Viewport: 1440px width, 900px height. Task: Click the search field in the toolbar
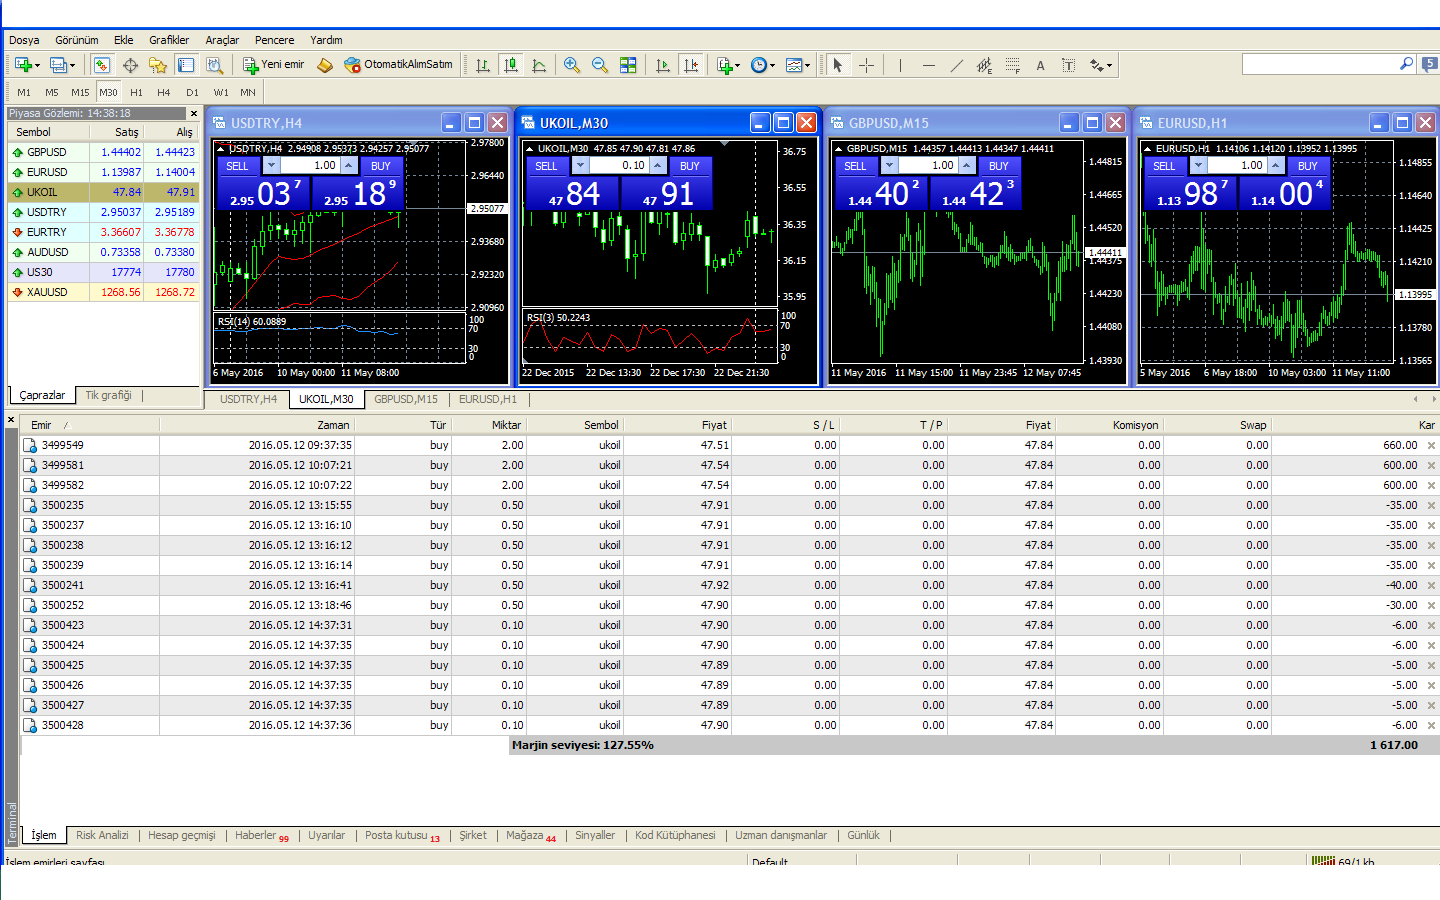pyautogui.click(x=1320, y=64)
